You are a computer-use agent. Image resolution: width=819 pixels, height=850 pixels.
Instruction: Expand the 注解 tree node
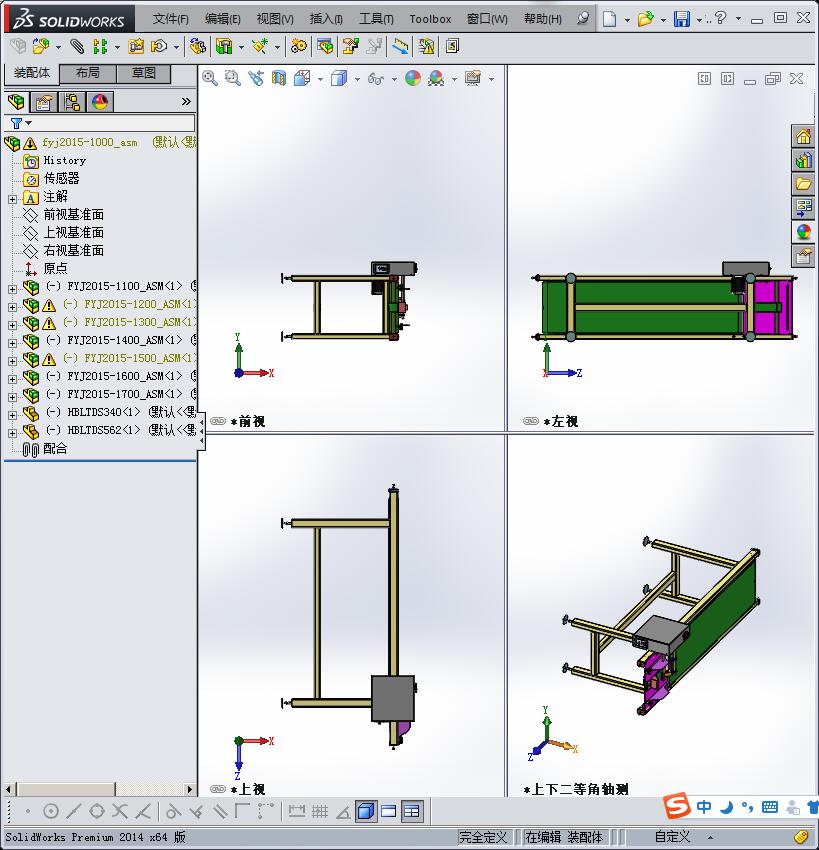[12, 199]
